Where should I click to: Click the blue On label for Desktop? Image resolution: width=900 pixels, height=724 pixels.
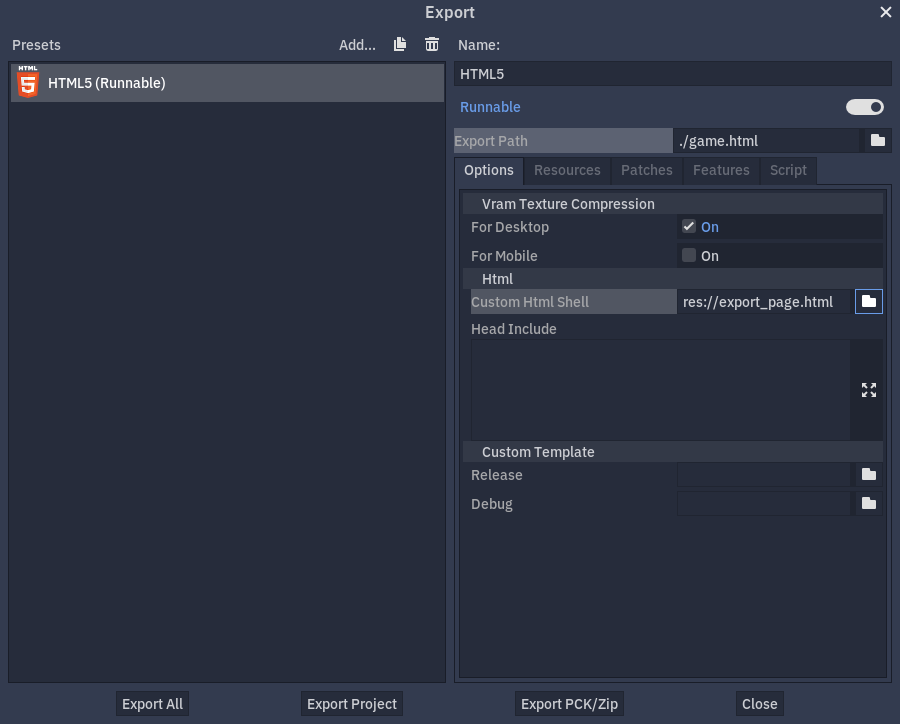point(709,226)
